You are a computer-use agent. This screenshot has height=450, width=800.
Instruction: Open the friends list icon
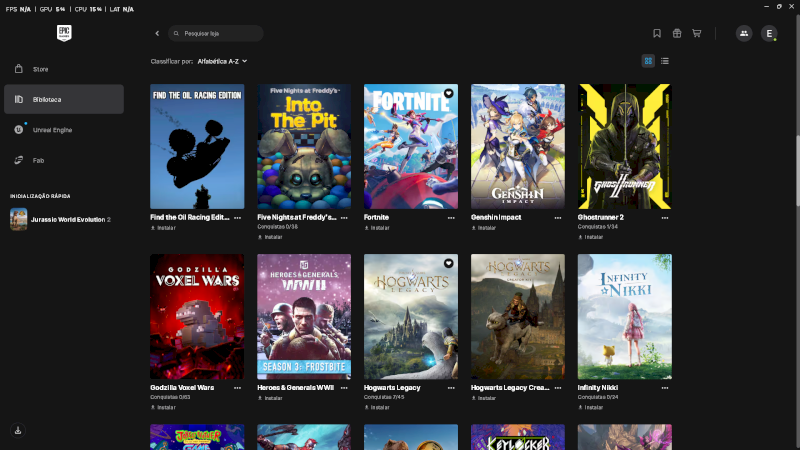click(744, 33)
